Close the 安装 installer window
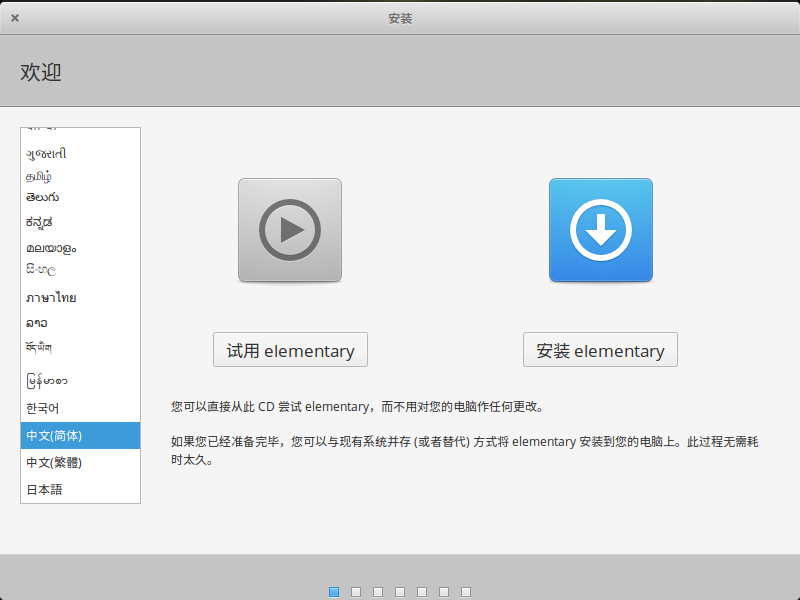 pyautogui.click(x=15, y=18)
